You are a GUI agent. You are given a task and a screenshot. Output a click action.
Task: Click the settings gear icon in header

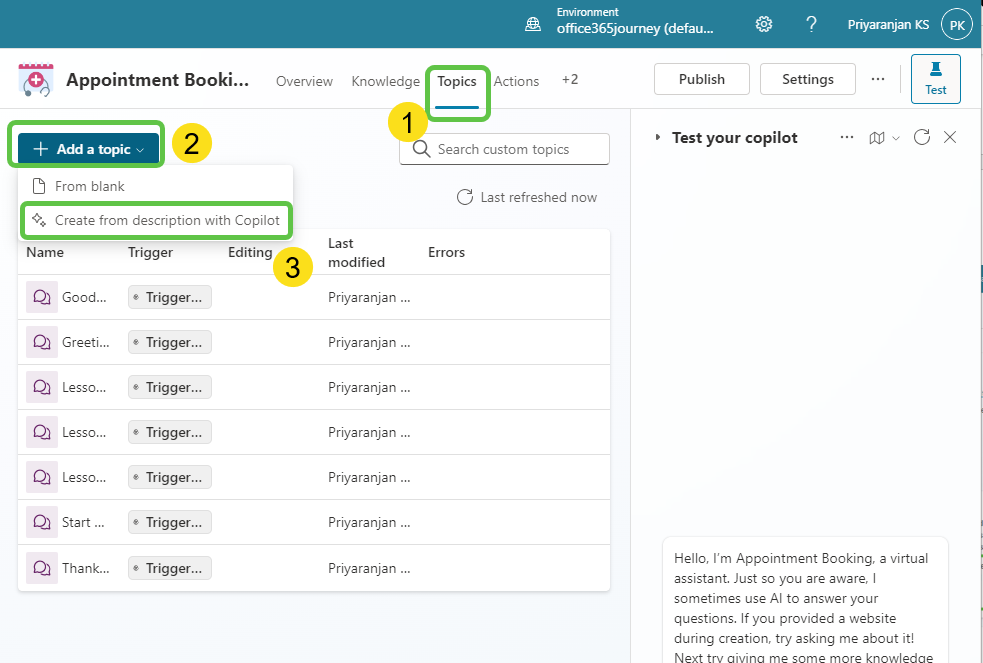pyautogui.click(x=764, y=24)
